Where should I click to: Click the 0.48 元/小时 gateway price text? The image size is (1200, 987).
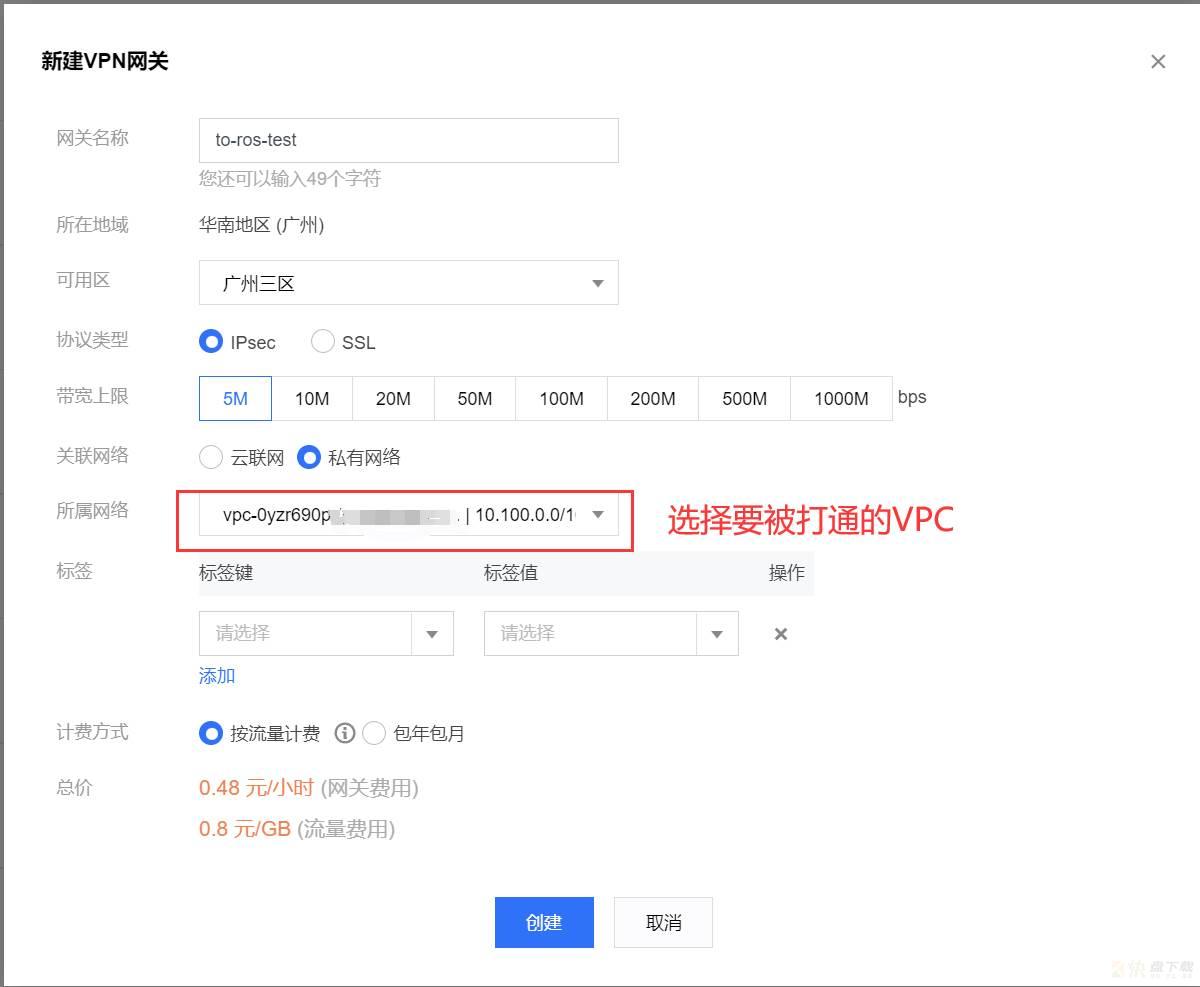[x=256, y=788]
